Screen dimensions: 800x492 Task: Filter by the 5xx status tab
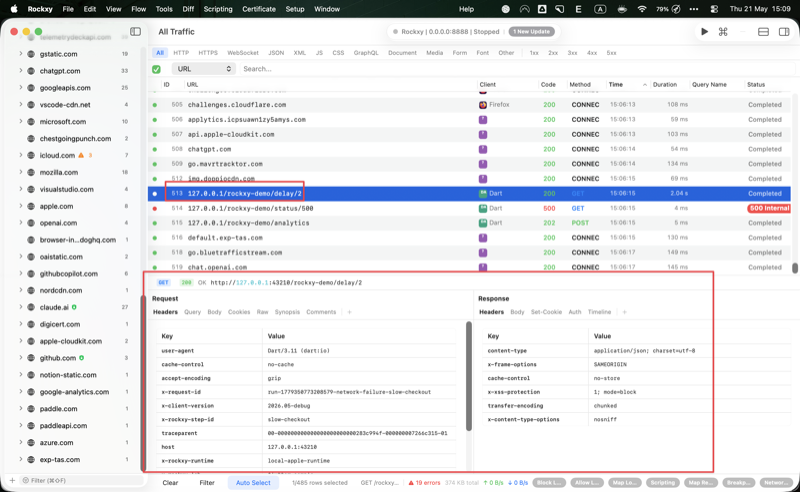[x=611, y=53]
